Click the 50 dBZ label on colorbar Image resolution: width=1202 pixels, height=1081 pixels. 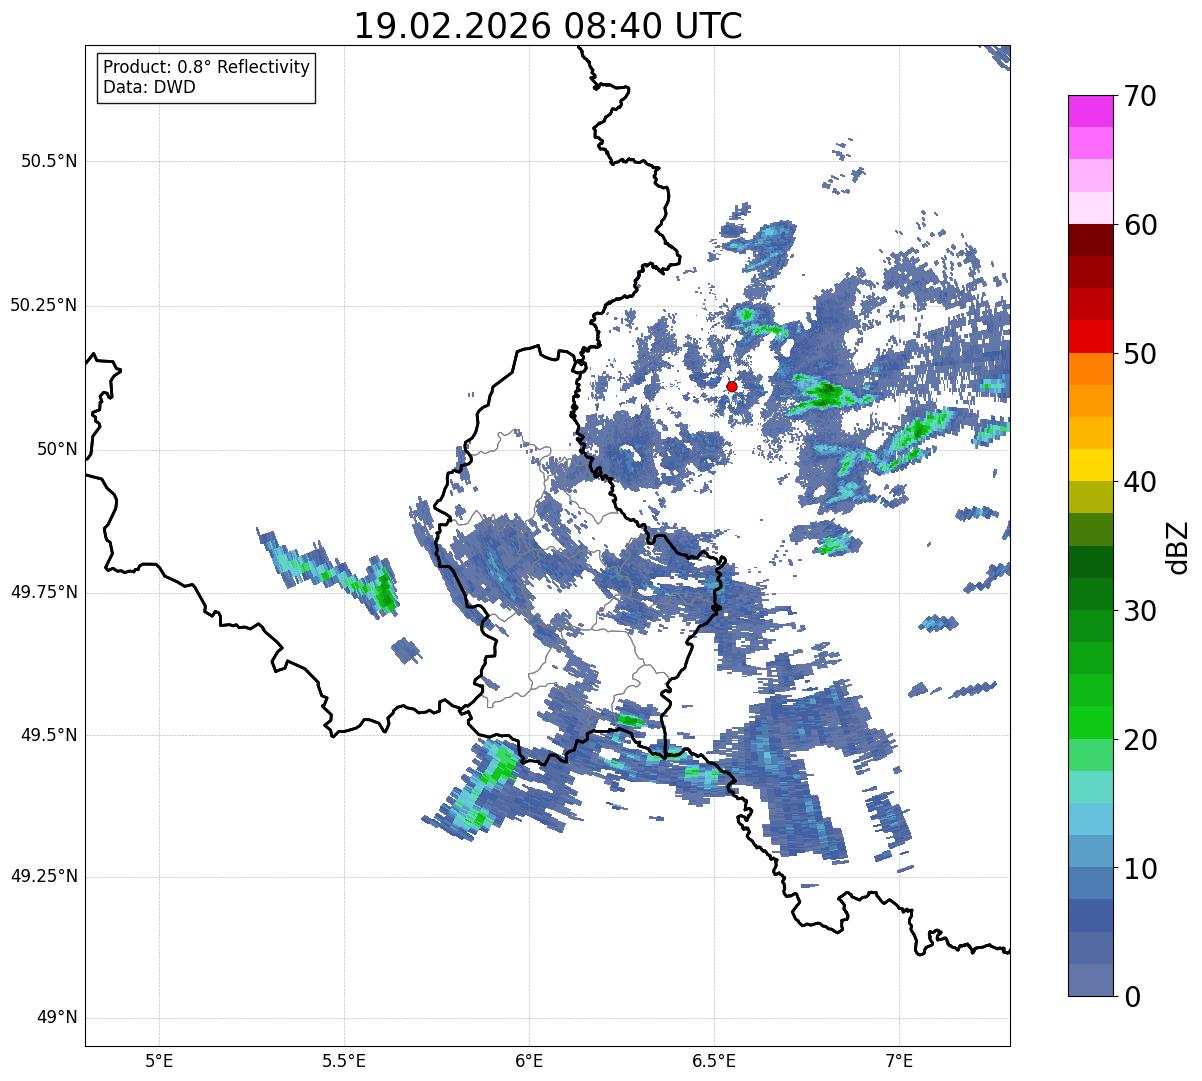click(x=1141, y=354)
